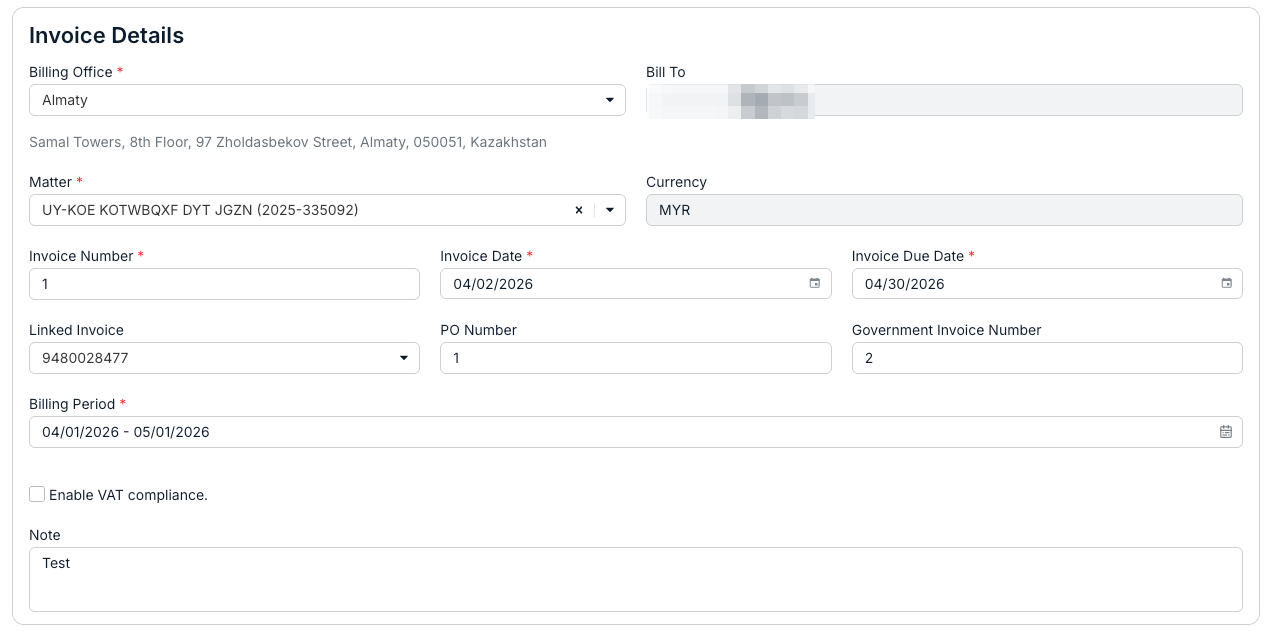This screenshot has width=1271, height=638.
Task: Click the Invoice Number input field
Action: tap(224, 284)
